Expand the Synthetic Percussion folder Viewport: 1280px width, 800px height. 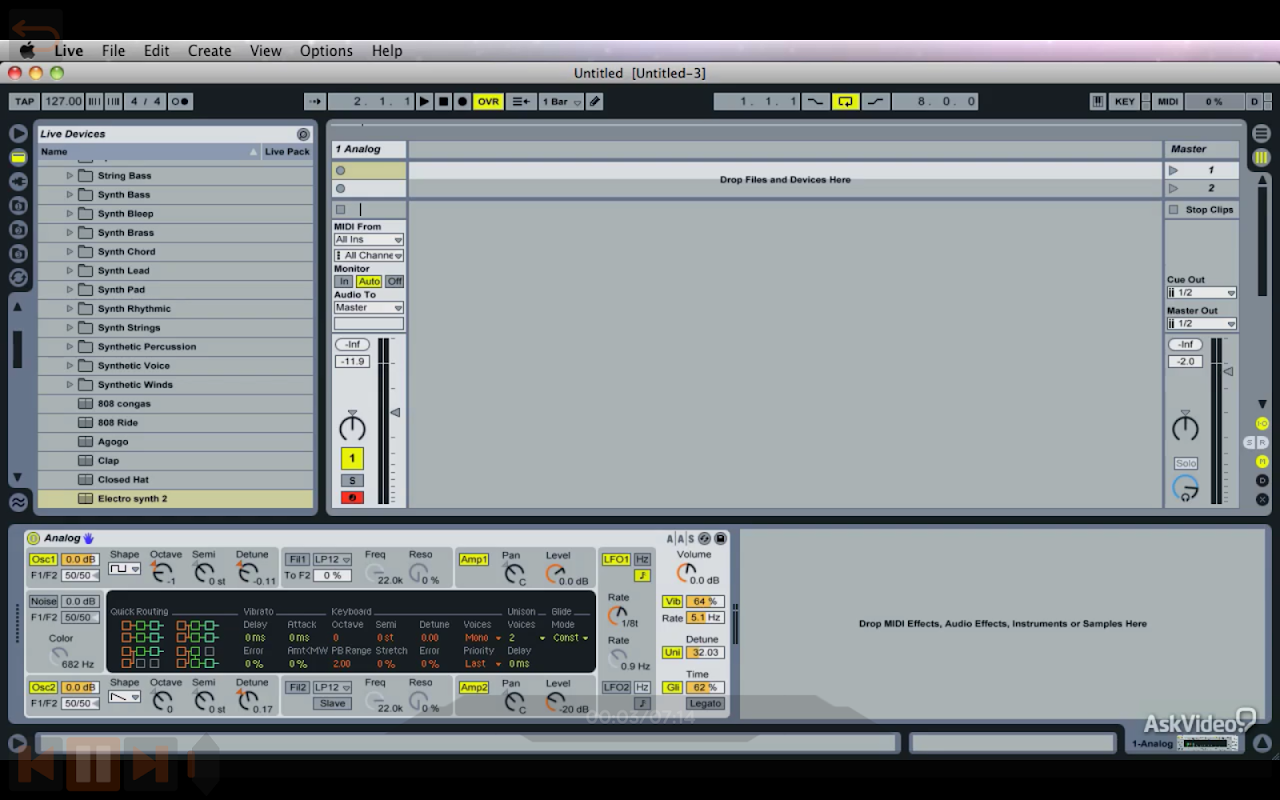point(70,347)
